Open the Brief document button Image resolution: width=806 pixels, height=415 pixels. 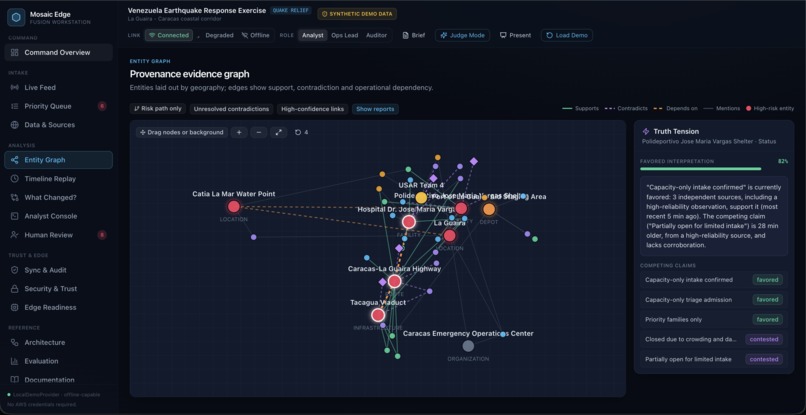coord(413,35)
